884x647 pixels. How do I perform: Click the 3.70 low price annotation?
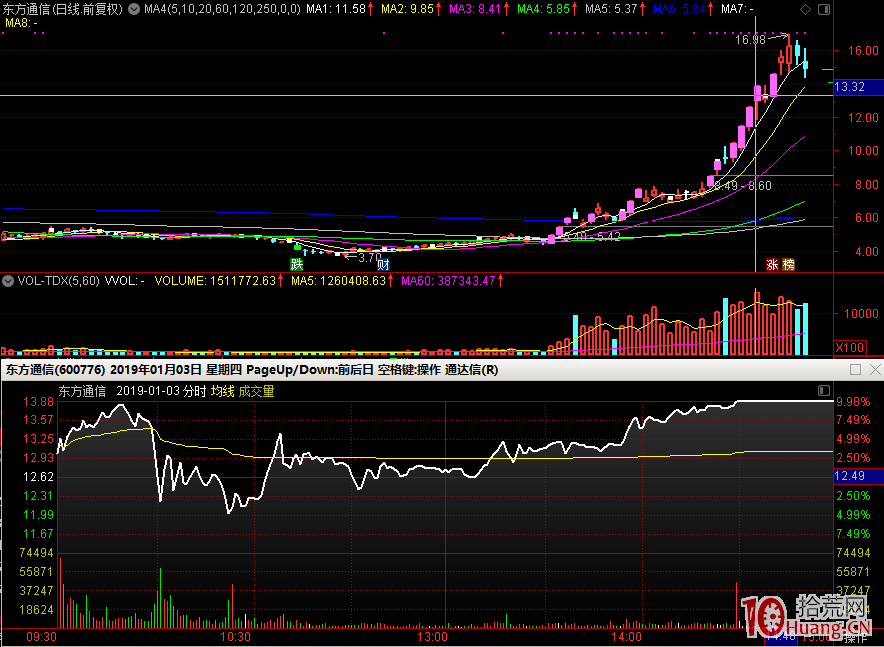tap(370, 258)
